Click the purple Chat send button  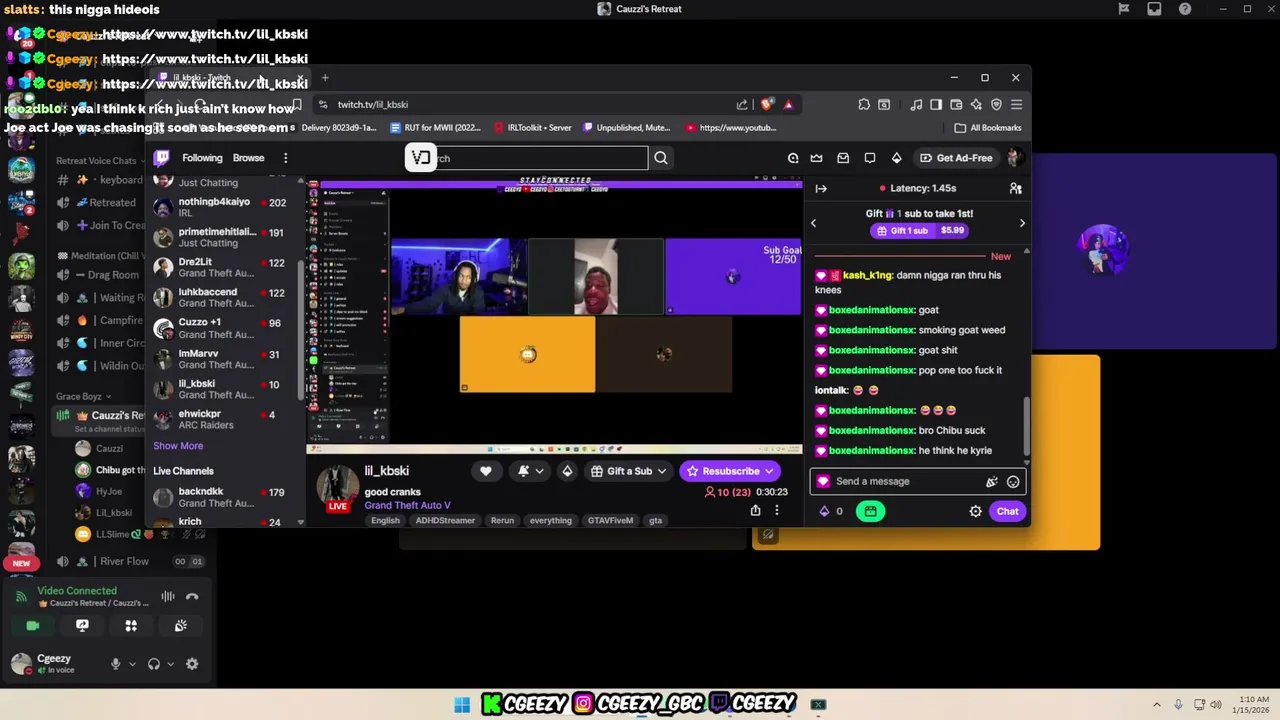1007,511
